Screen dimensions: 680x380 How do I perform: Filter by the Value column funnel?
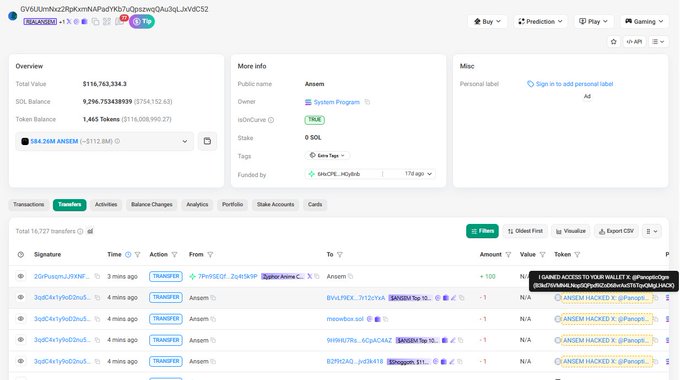click(x=542, y=255)
